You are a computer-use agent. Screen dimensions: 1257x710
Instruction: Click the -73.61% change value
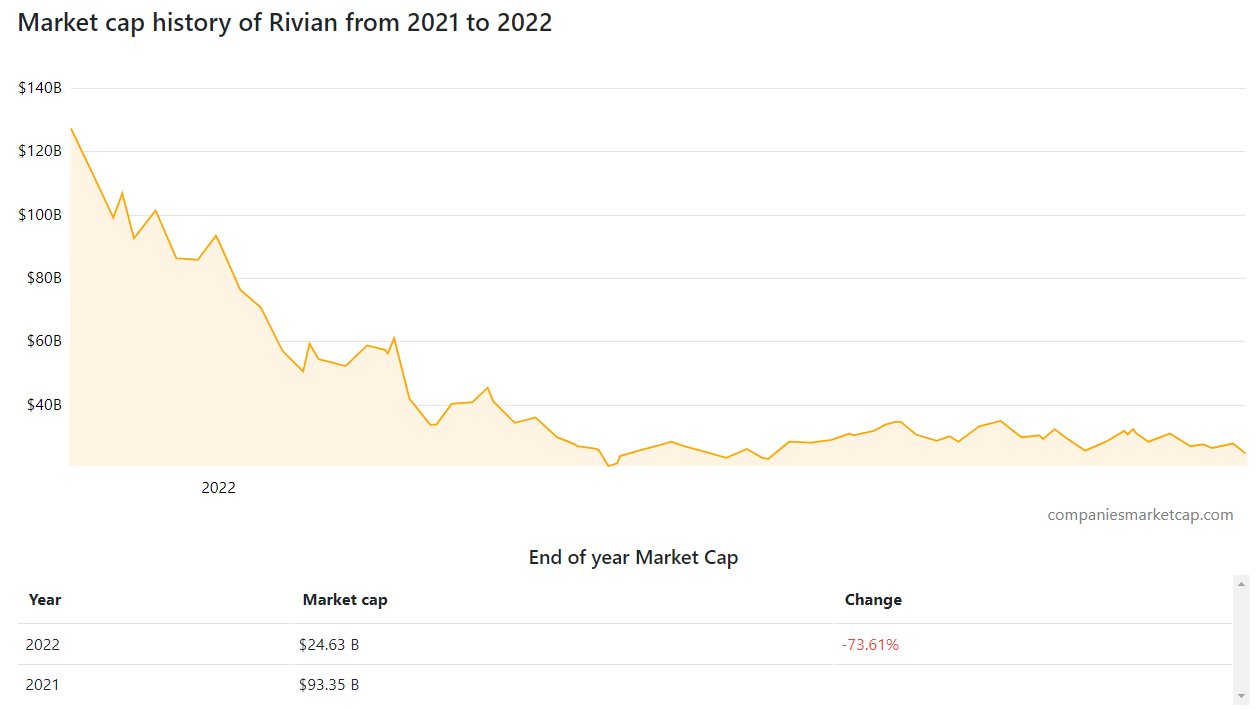(x=870, y=645)
